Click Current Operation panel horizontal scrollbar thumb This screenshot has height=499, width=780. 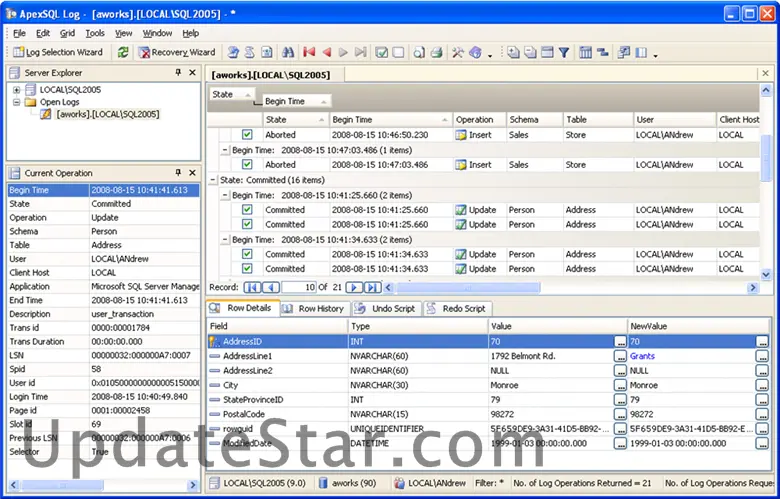coord(63,485)
